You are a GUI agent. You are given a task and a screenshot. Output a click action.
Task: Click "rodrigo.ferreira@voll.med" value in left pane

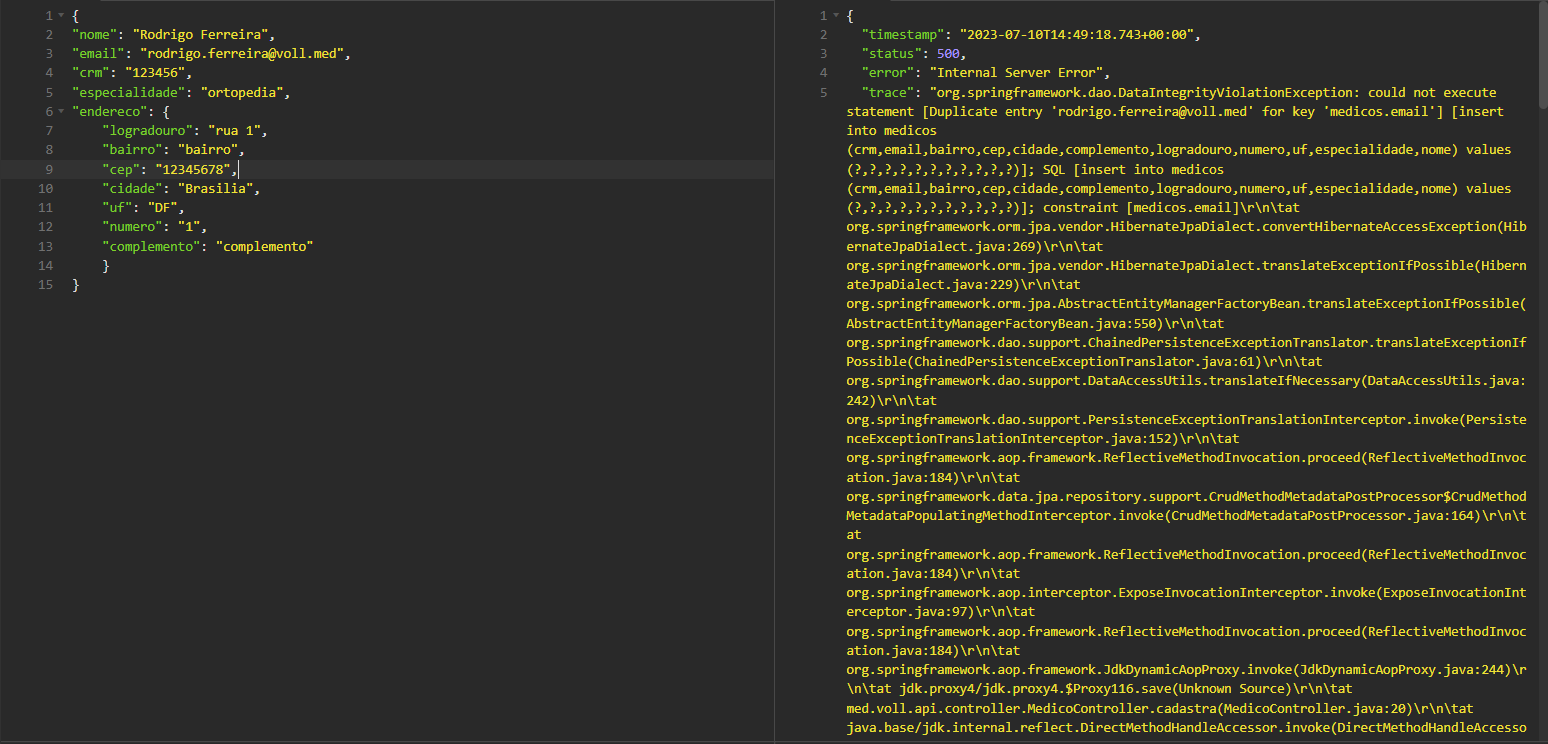pyautogui.click(x=243, y=54)
